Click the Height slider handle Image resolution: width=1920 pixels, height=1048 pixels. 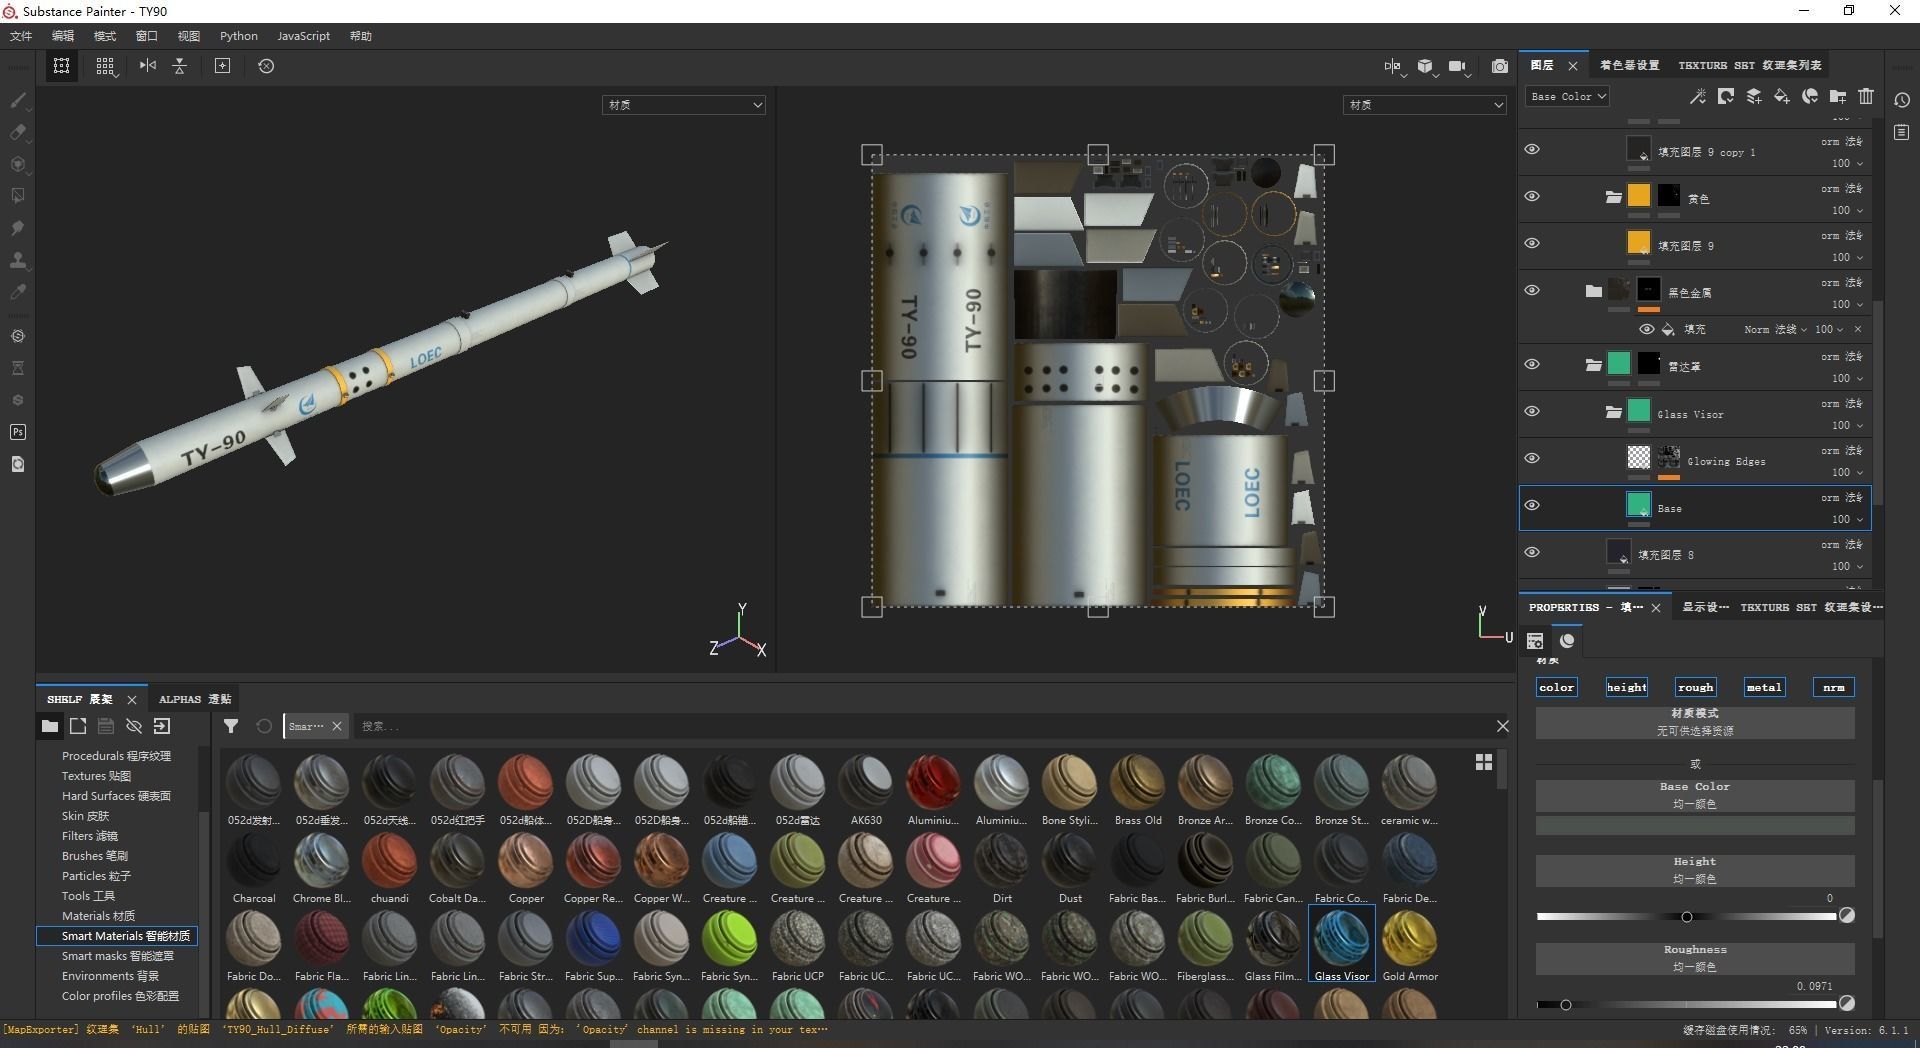point(1687,916)
